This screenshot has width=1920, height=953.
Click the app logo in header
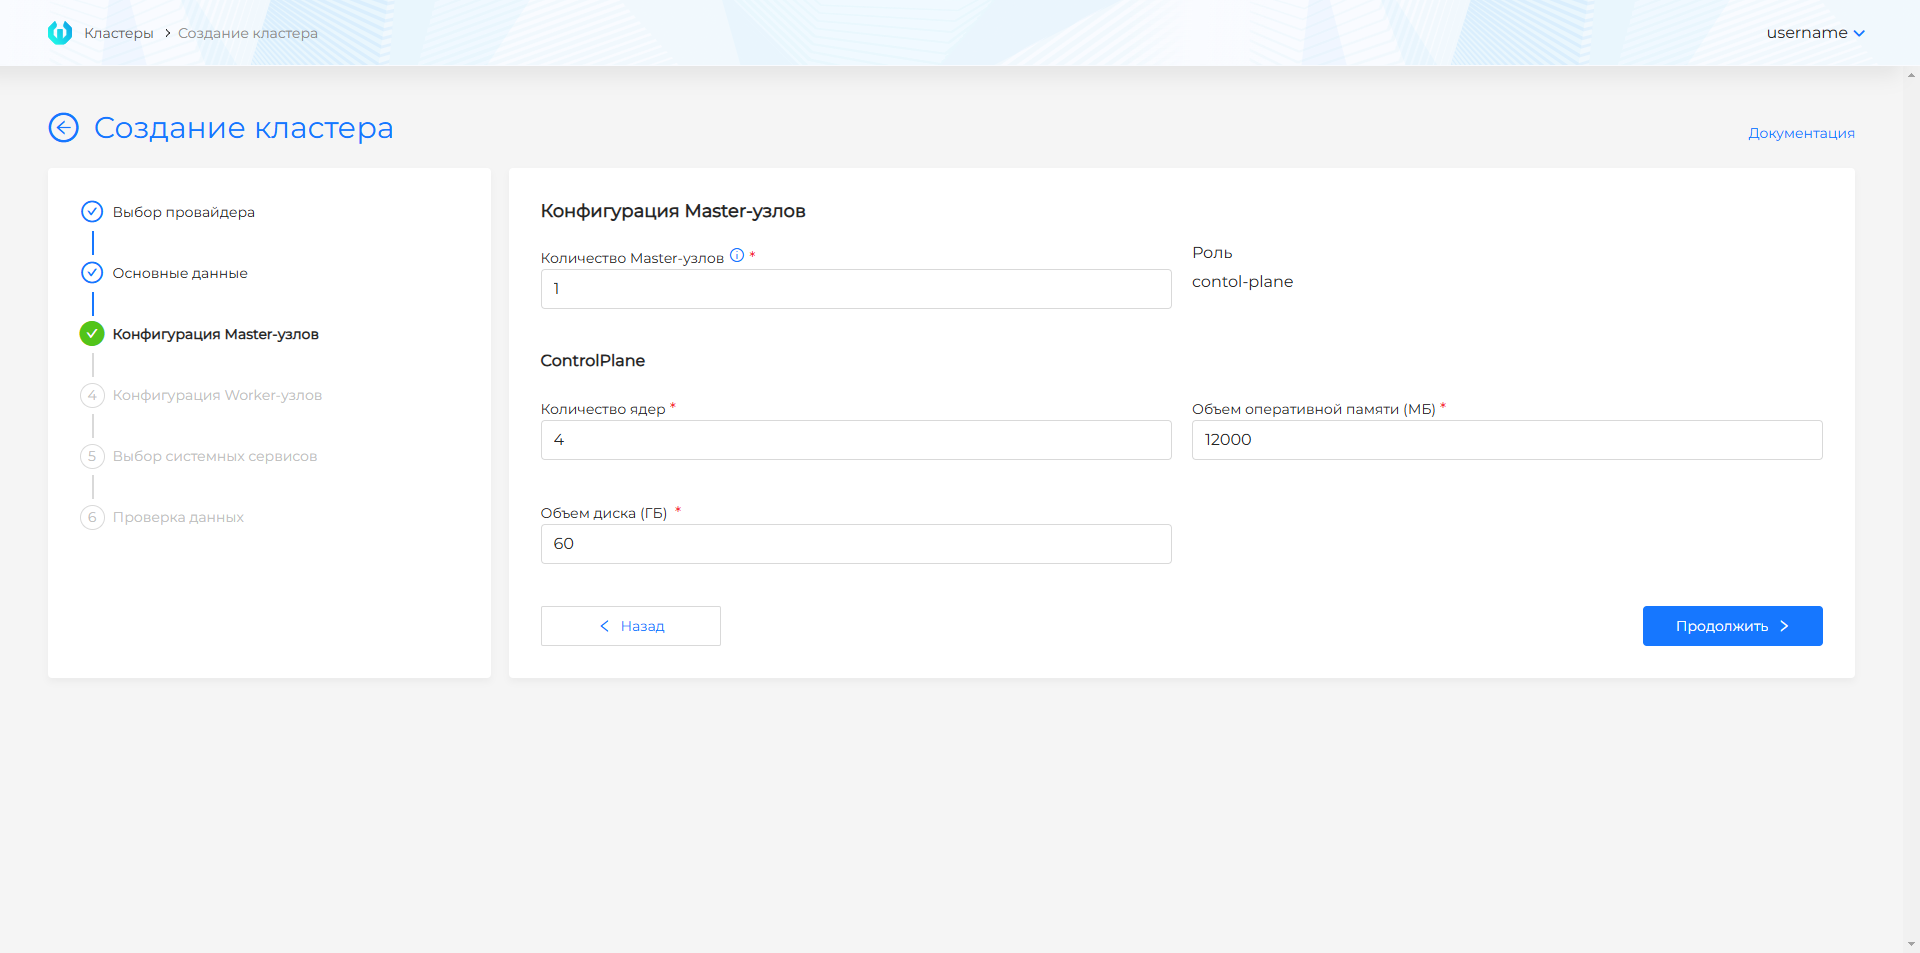point(60,33)
